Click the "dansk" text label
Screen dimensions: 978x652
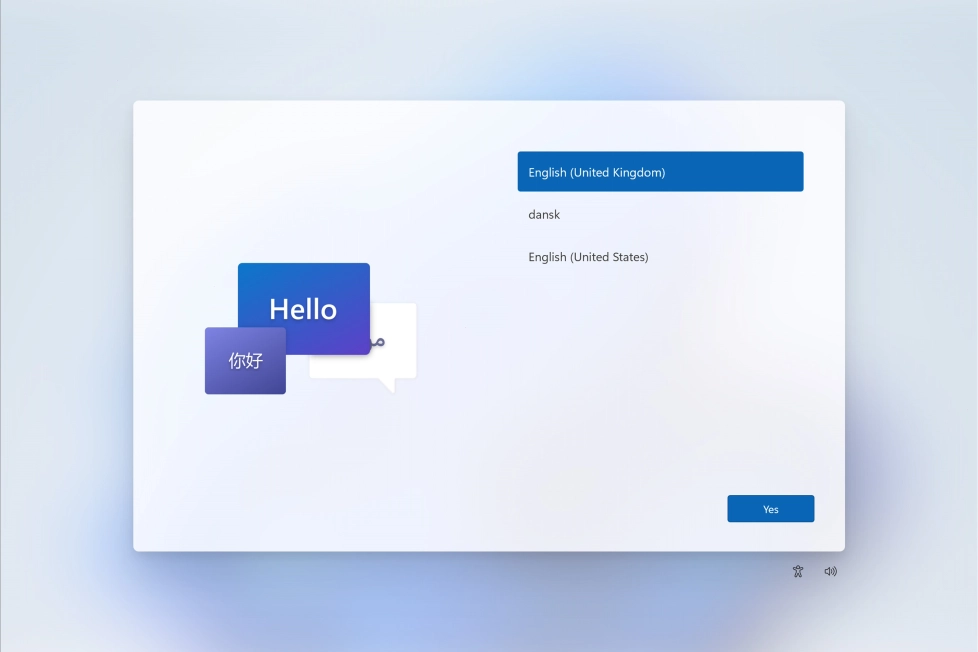pyautogui.click(x=544, y=215)
